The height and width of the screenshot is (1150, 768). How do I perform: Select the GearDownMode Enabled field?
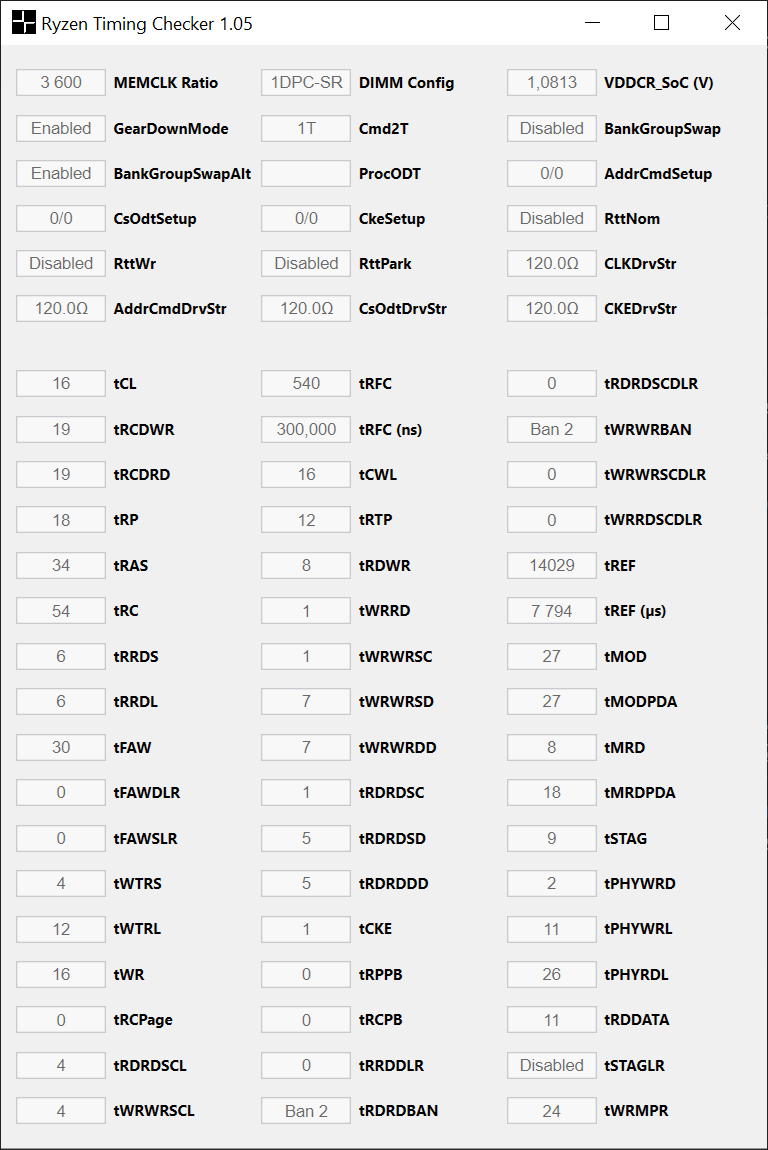coord(61,128)
